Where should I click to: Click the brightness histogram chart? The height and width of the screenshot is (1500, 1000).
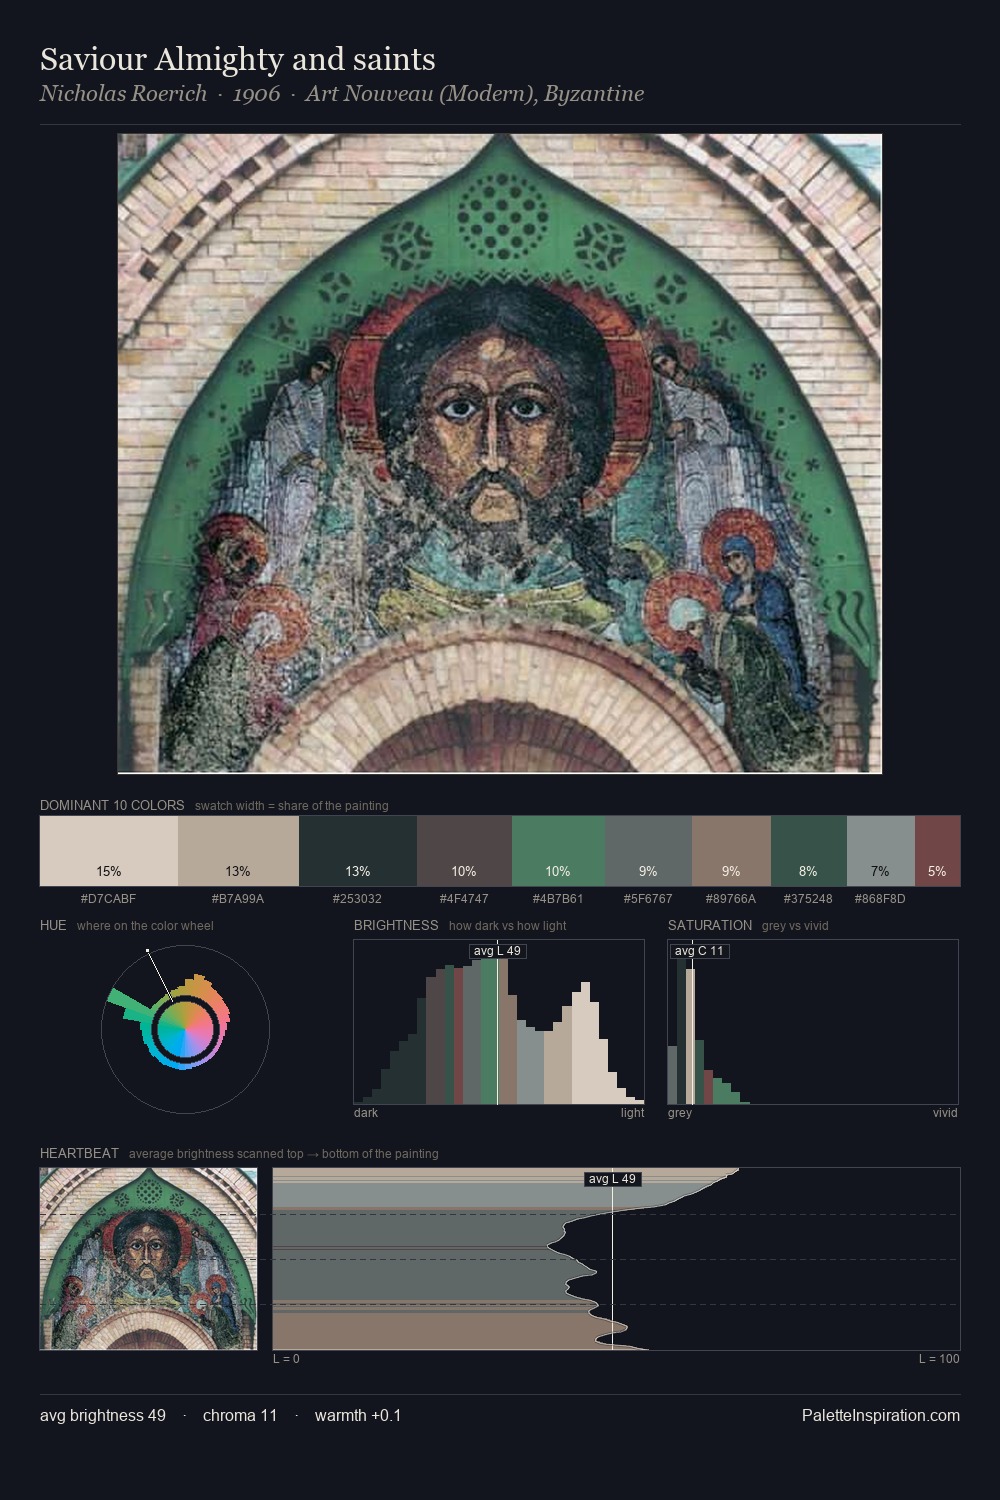[x=499, y=1022]
